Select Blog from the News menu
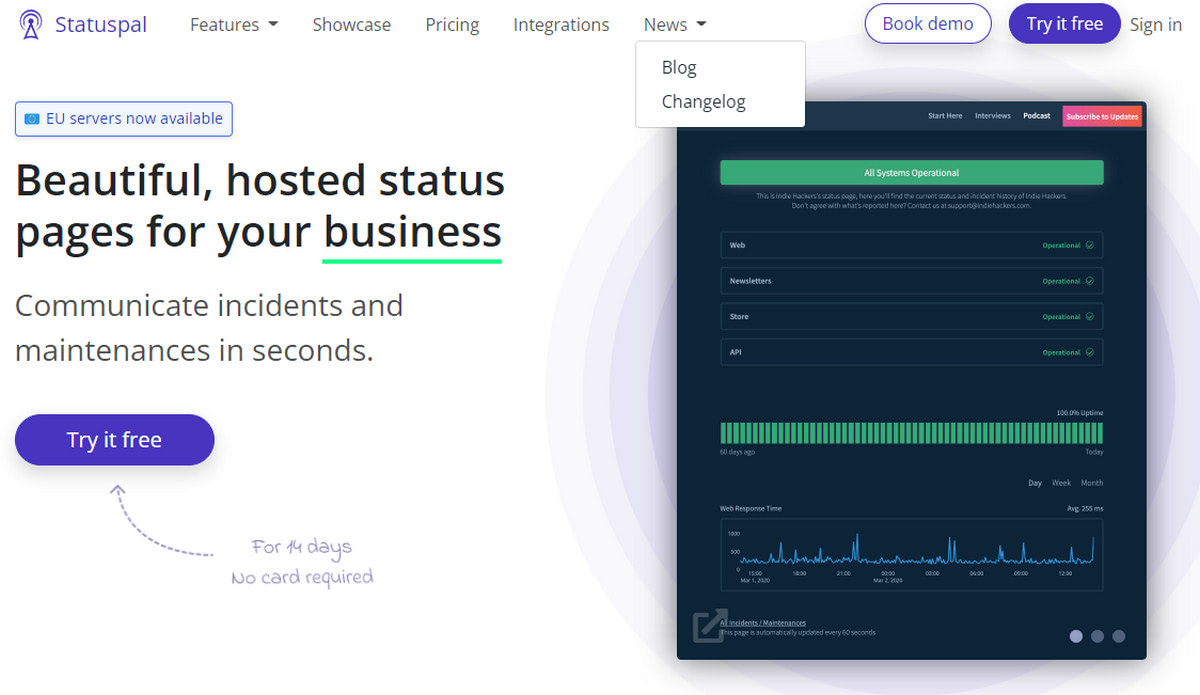1200x695 pixels. [x=679, y=67]
